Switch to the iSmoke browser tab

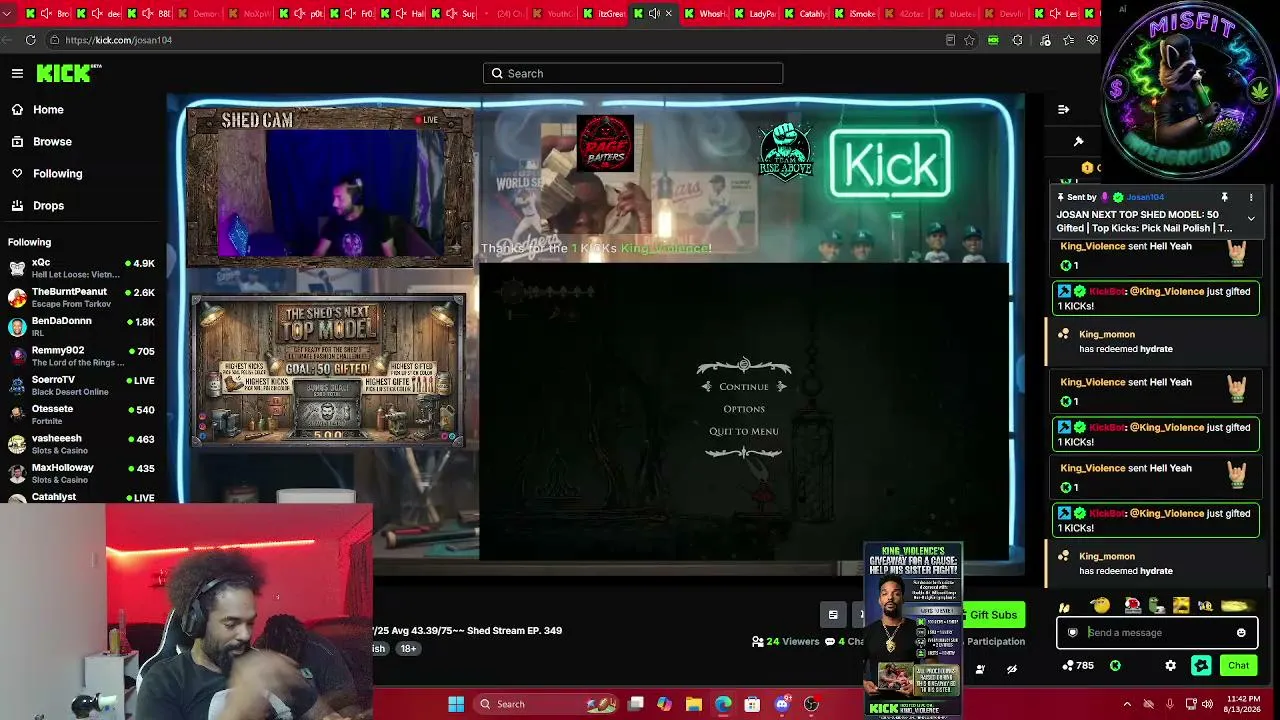pyautogui.click(x=854, y=14)
